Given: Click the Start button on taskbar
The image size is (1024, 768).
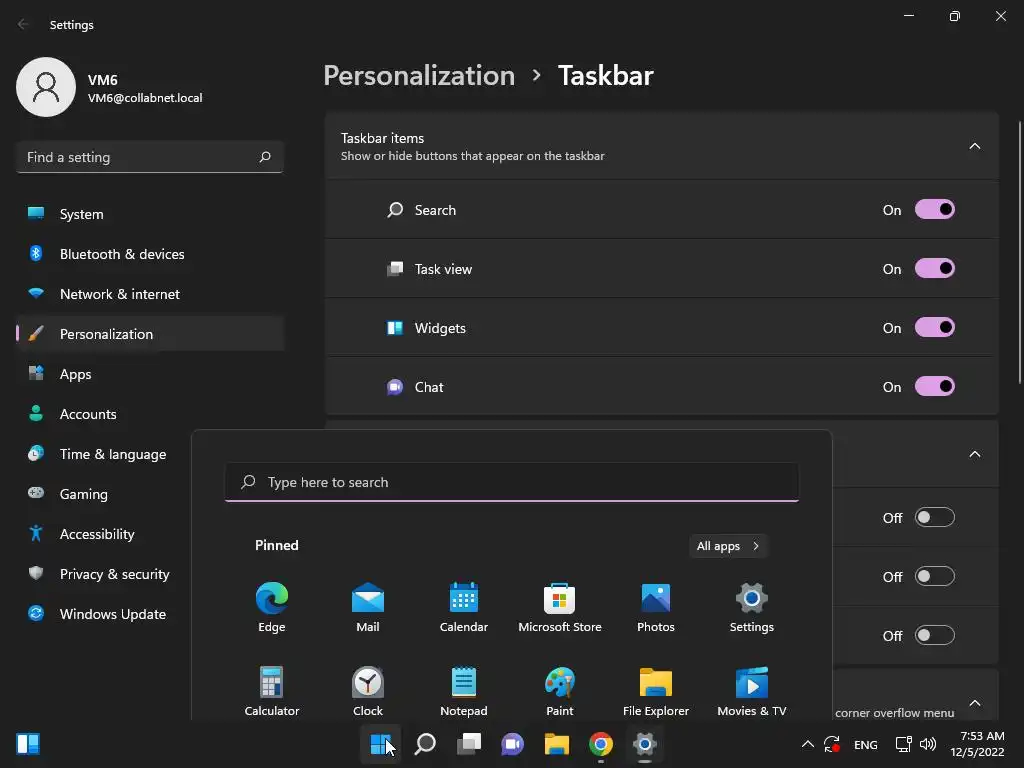Looking at the screenshot, I should (381, 744).
